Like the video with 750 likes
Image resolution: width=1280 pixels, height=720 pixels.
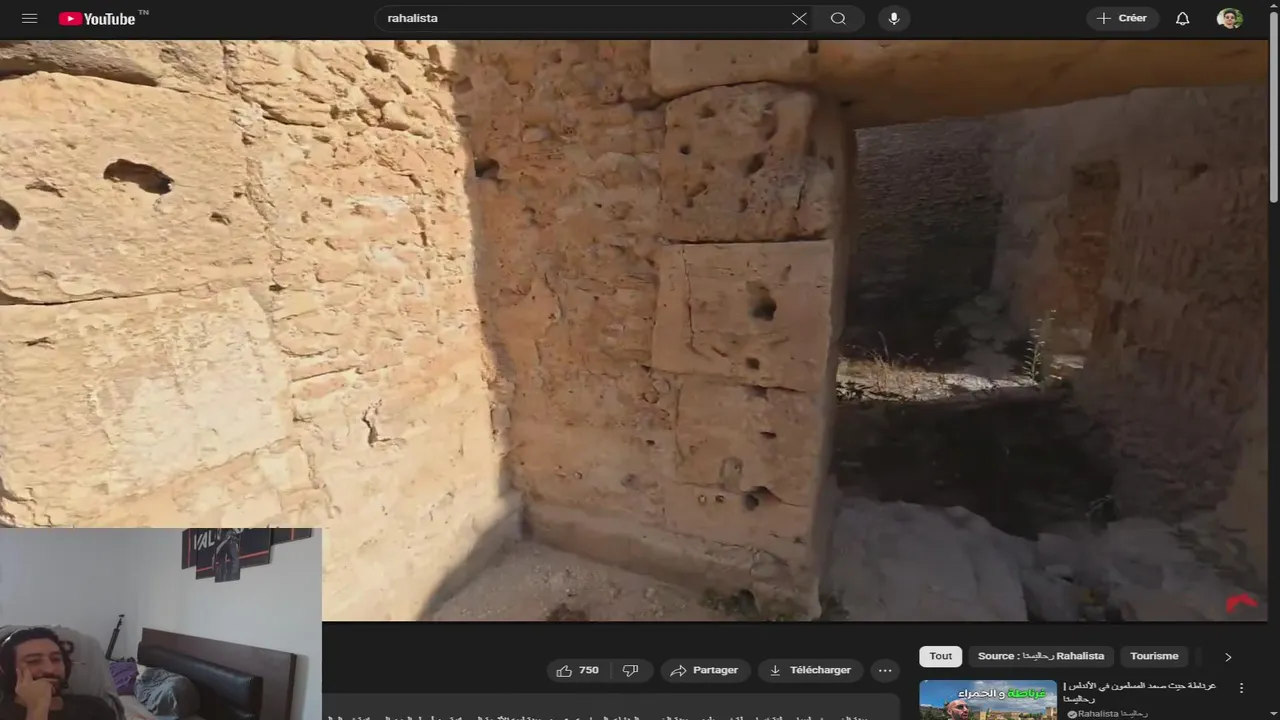click(578, 670)
